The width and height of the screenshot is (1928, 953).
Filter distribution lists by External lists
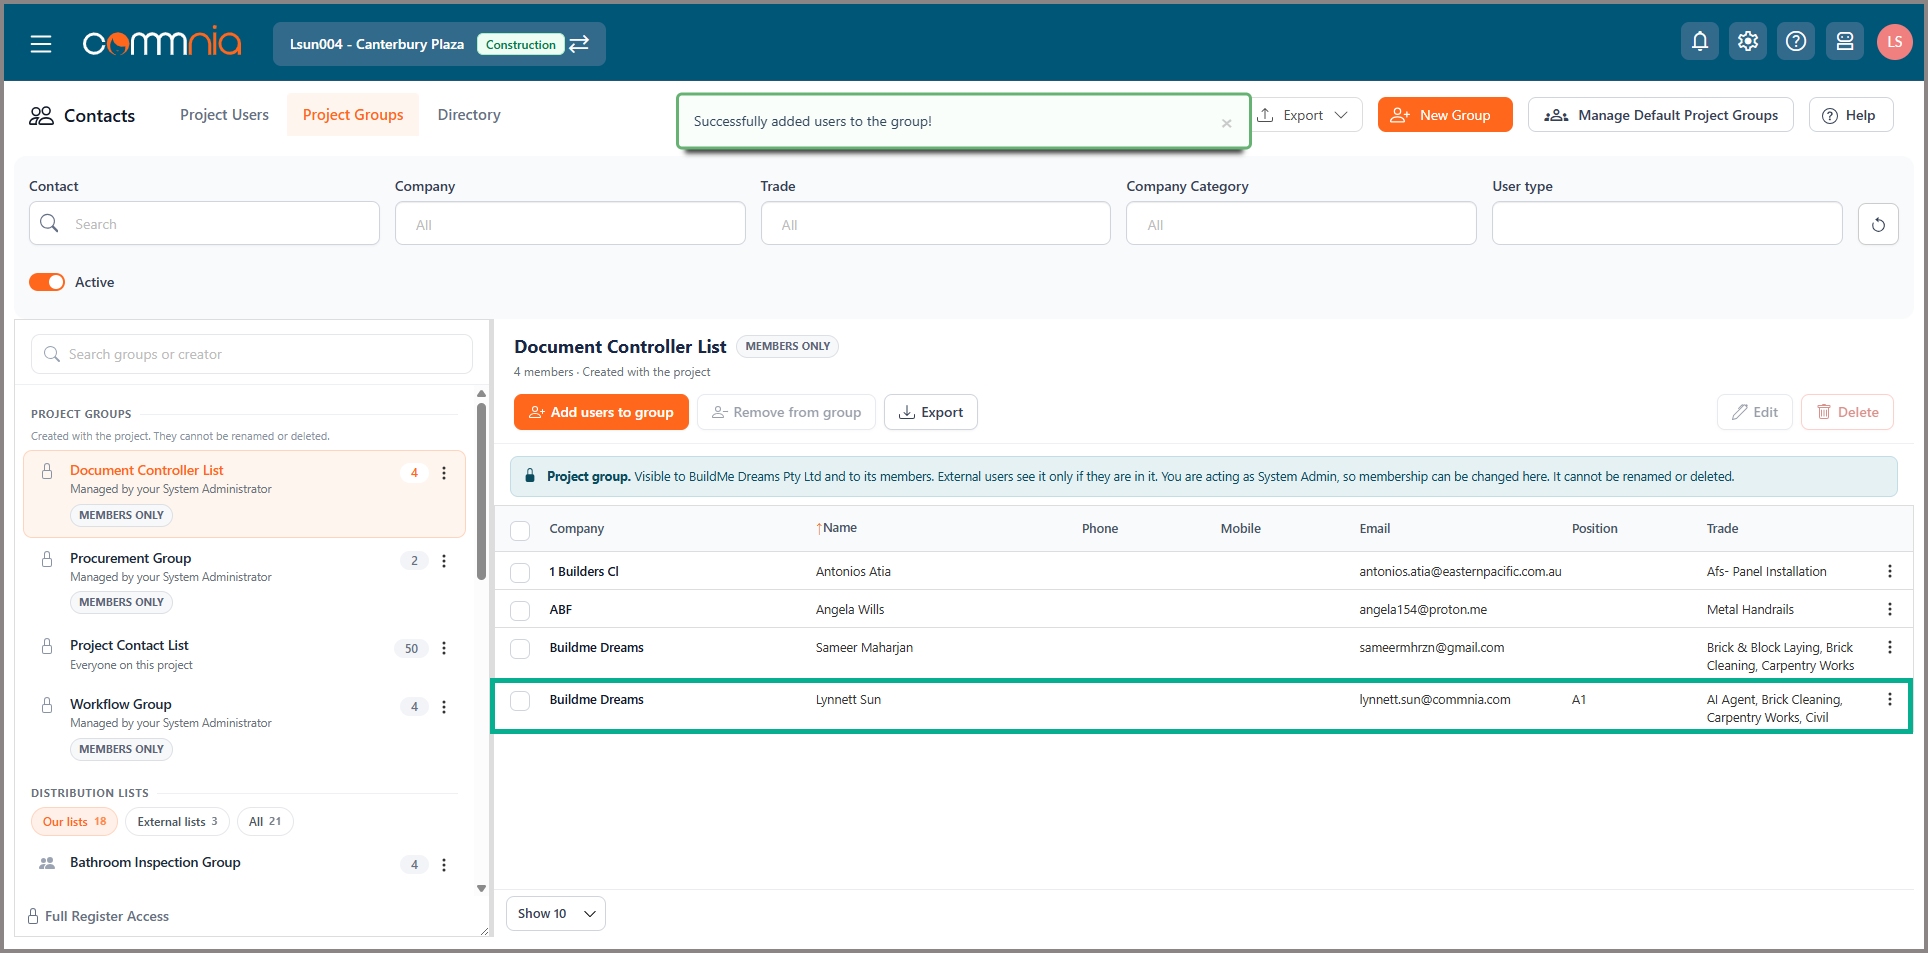click(177, 822)
